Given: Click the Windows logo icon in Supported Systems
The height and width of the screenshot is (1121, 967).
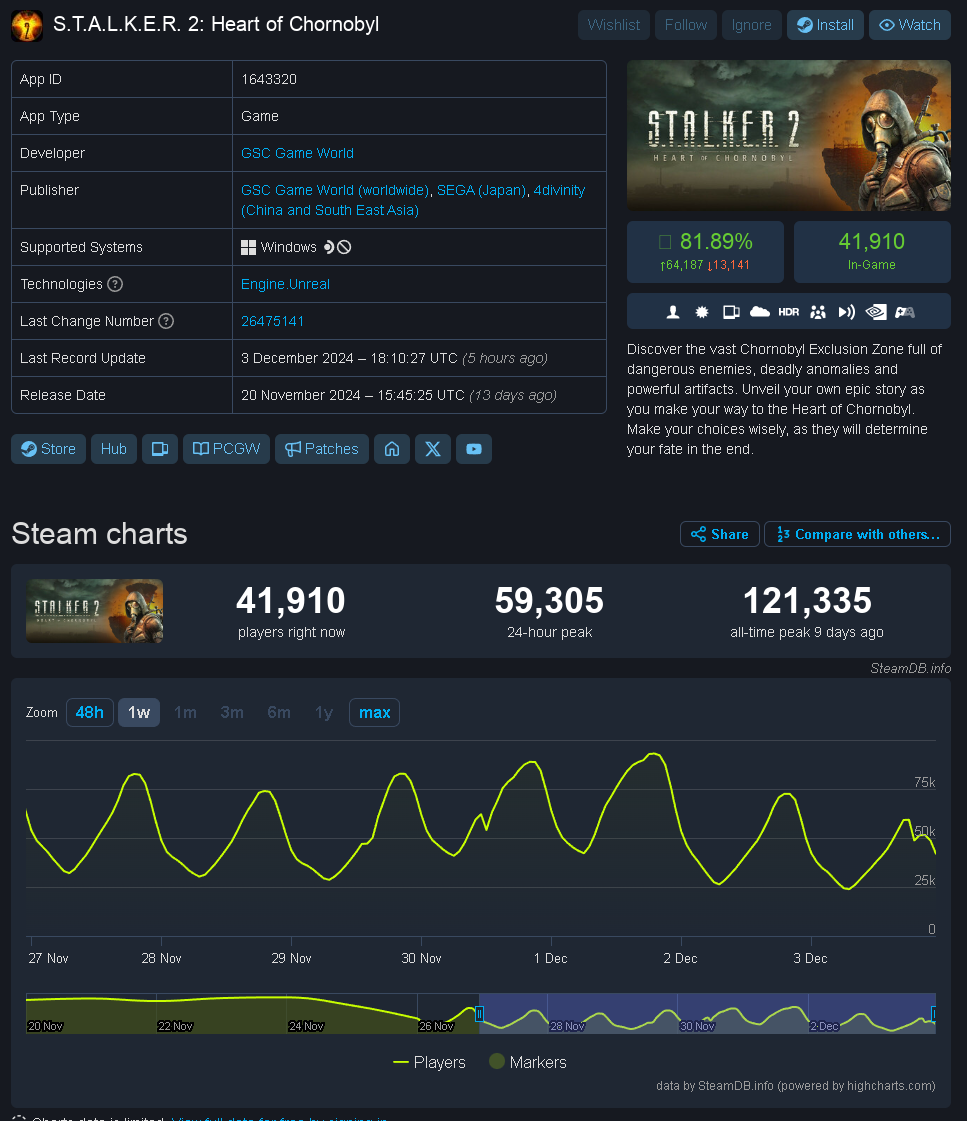Looking at the screenshot, I should click(x=248, y=247).
